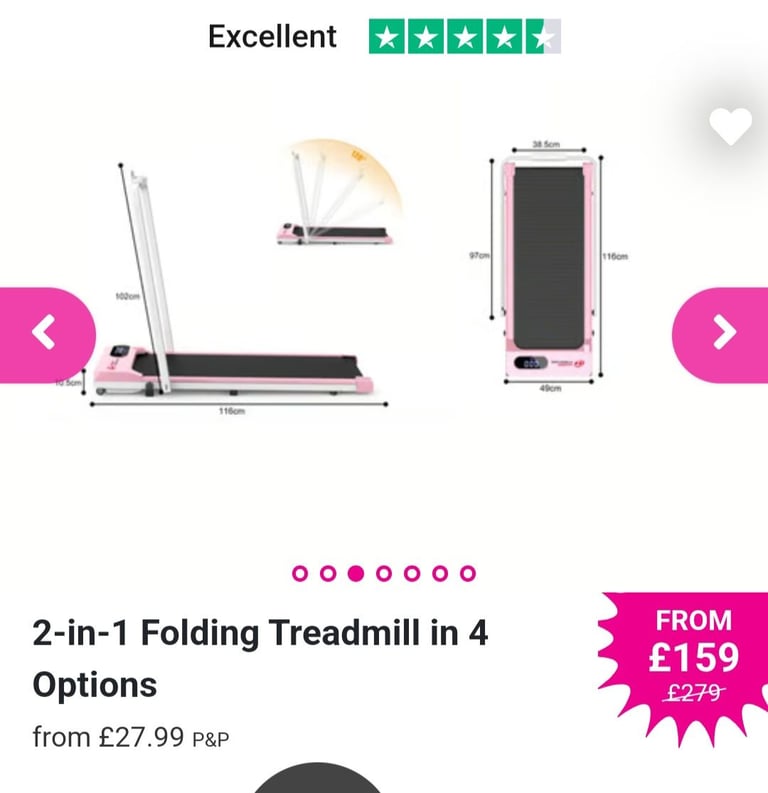Select the sixth carousel dot
The width and height of the screenshot is (768, 793).
(440, 573)
